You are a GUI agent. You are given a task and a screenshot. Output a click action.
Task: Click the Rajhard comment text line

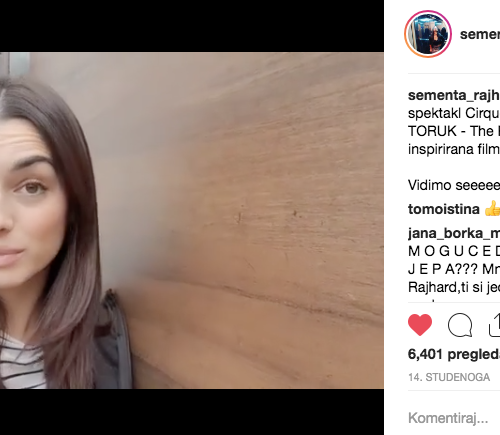click(x=454, y=287)
